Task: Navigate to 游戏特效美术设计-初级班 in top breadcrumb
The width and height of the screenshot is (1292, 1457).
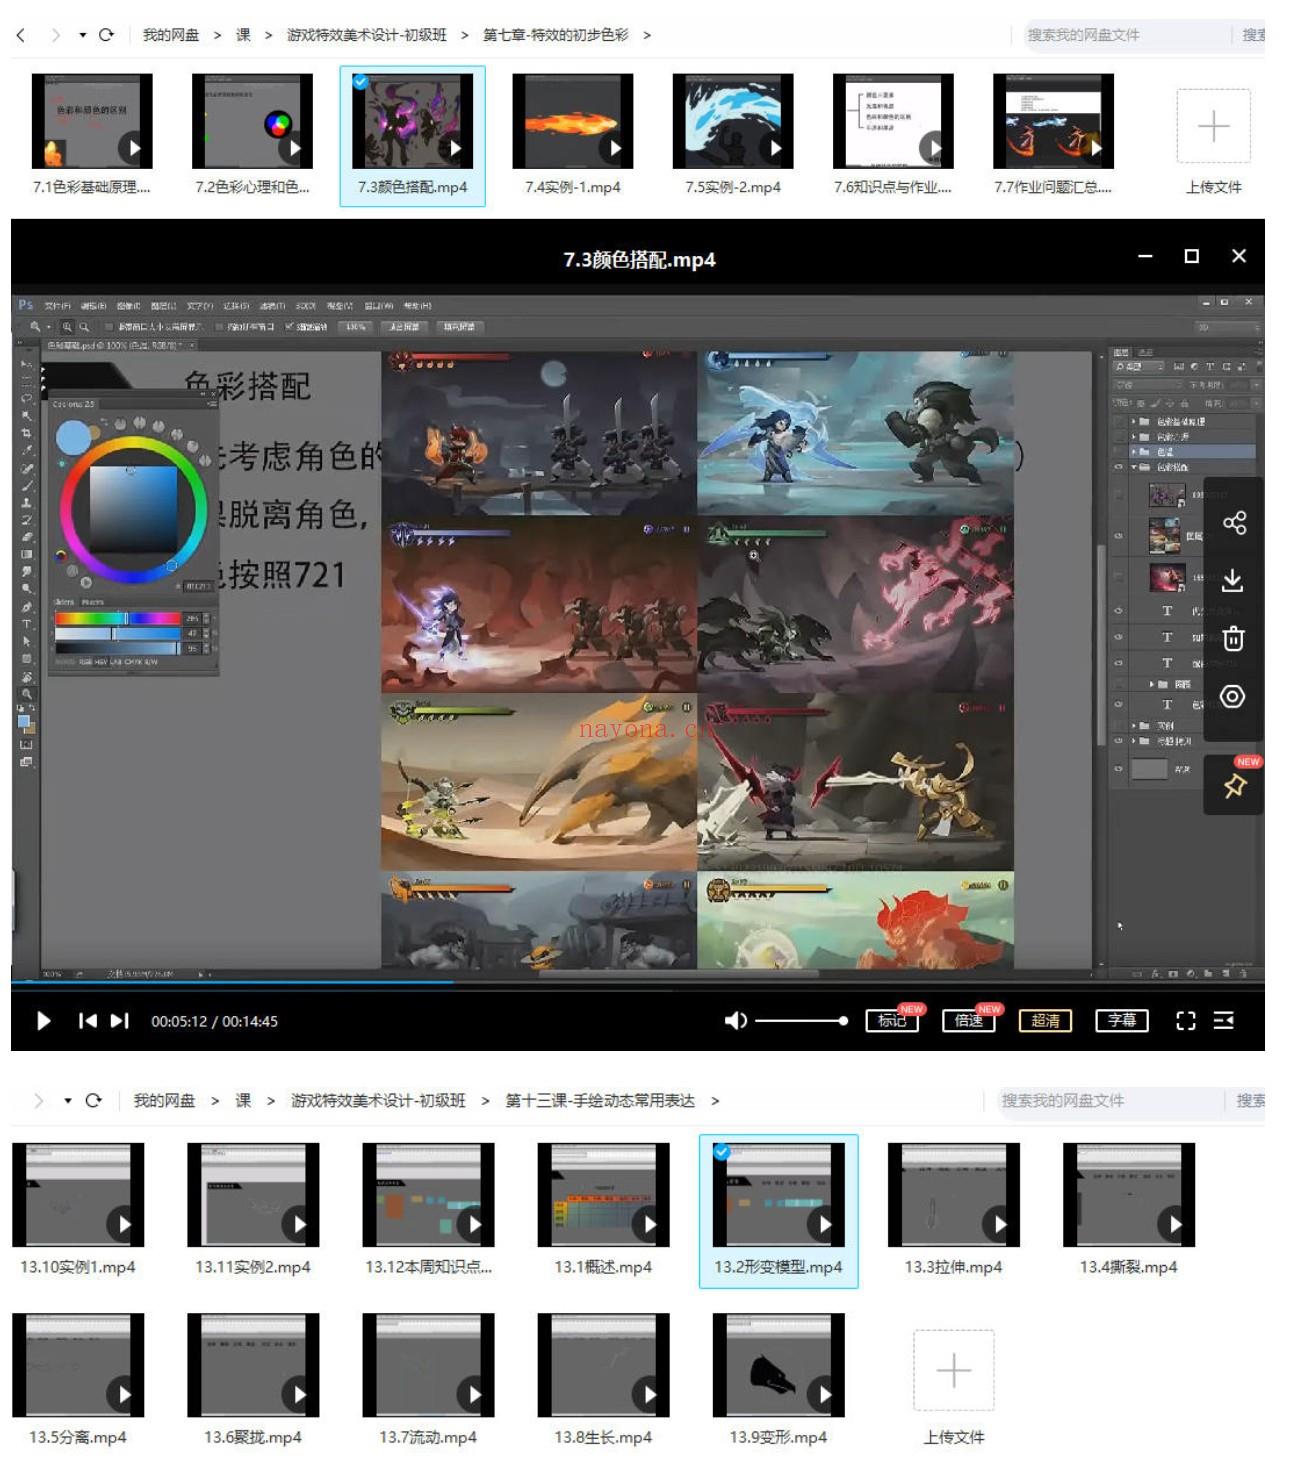Action: coord(367,35)
